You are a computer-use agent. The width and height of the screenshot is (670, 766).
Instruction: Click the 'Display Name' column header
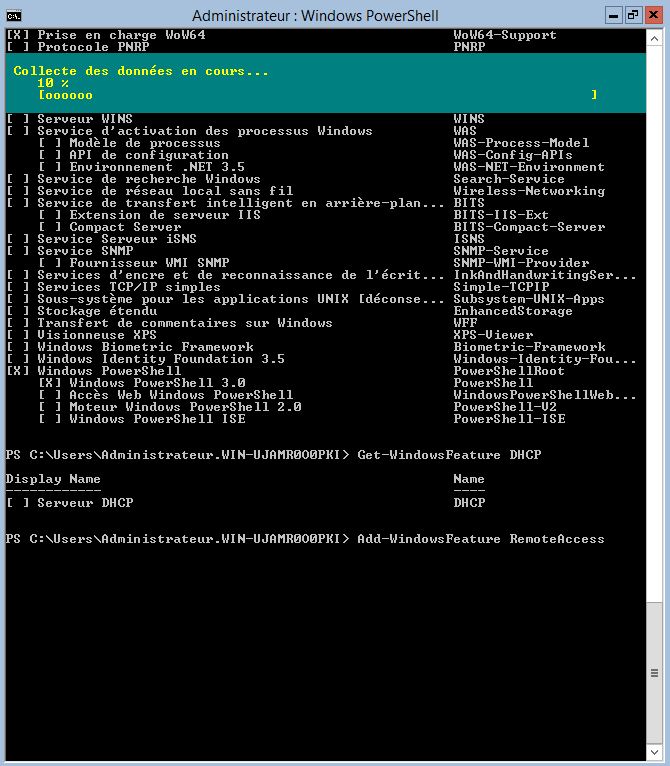click(53, 479)
